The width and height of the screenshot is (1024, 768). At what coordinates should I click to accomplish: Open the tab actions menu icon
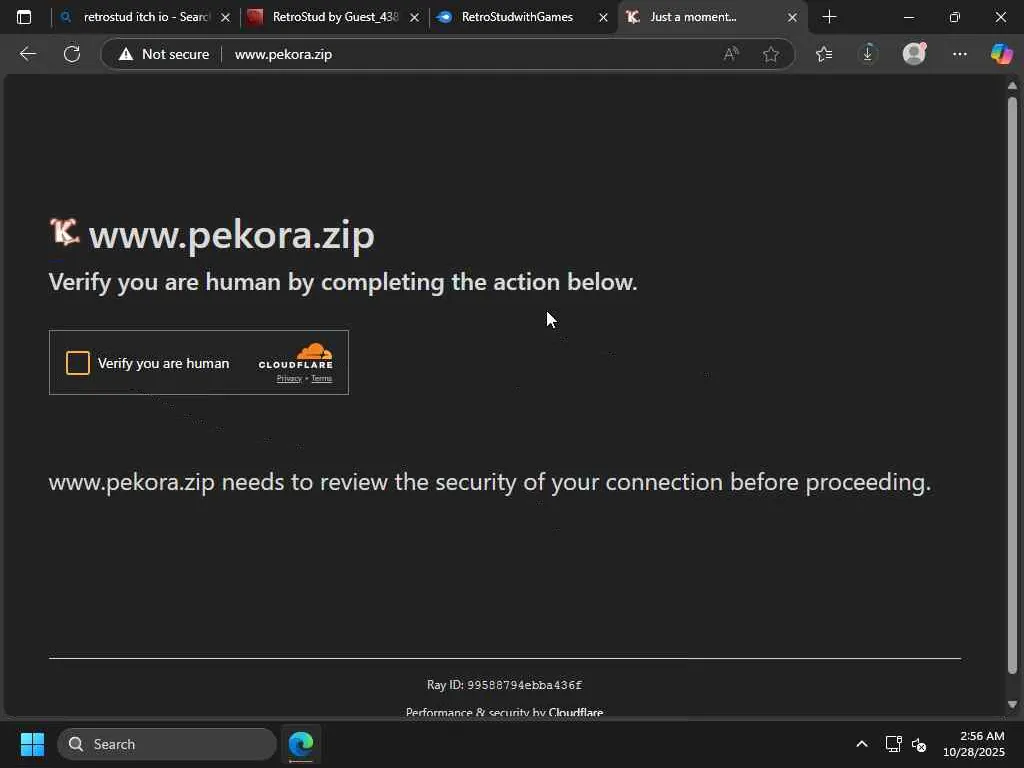point(24,17)
